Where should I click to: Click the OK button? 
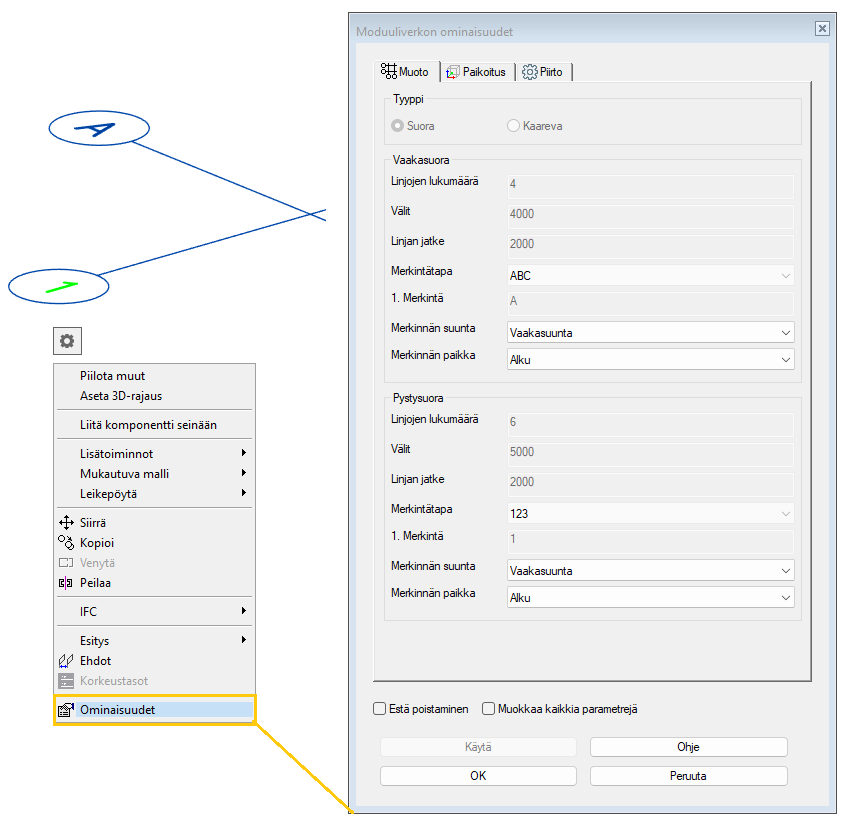pyautogui.click(x=478, y=776)
